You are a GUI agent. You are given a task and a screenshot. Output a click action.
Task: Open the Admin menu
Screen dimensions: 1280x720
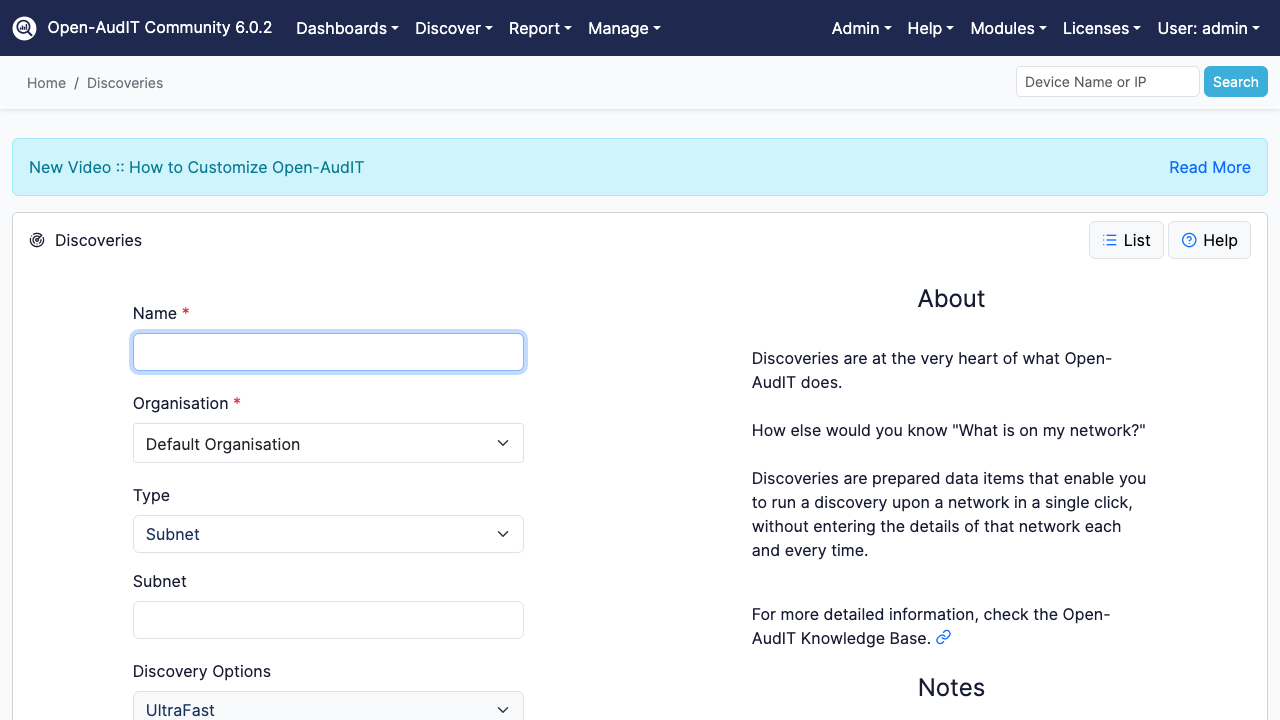coord(861,28)
